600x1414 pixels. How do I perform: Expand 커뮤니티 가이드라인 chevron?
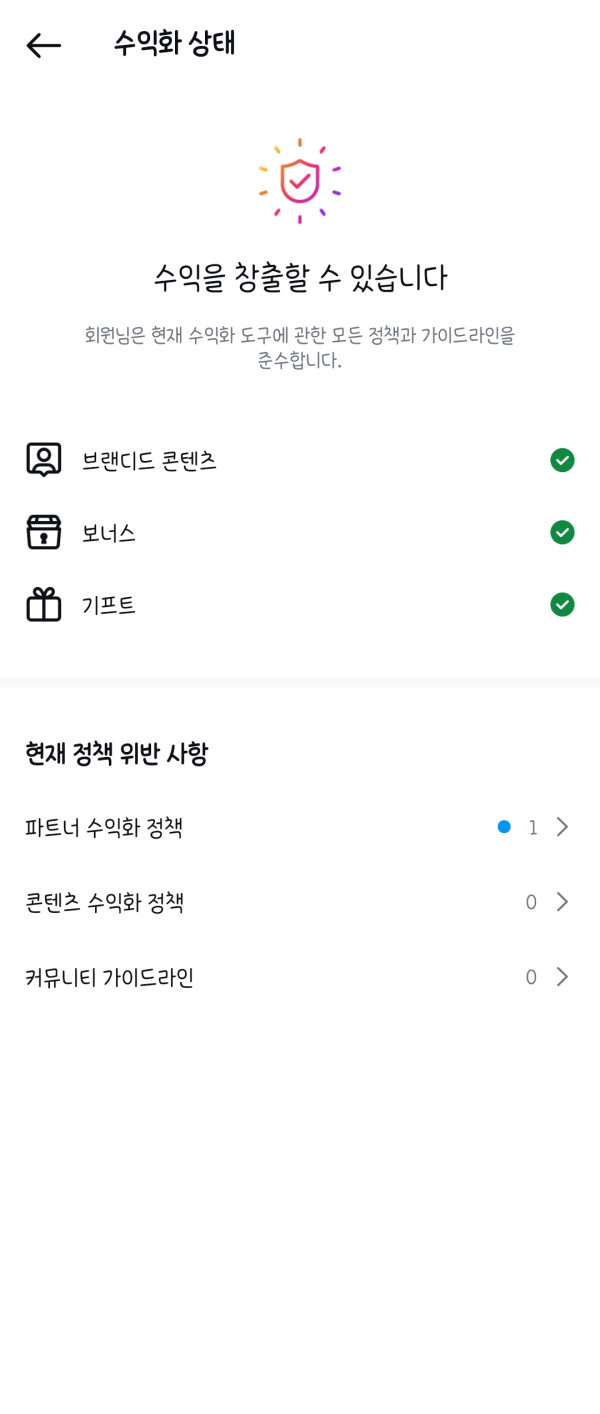coord(563,977)
